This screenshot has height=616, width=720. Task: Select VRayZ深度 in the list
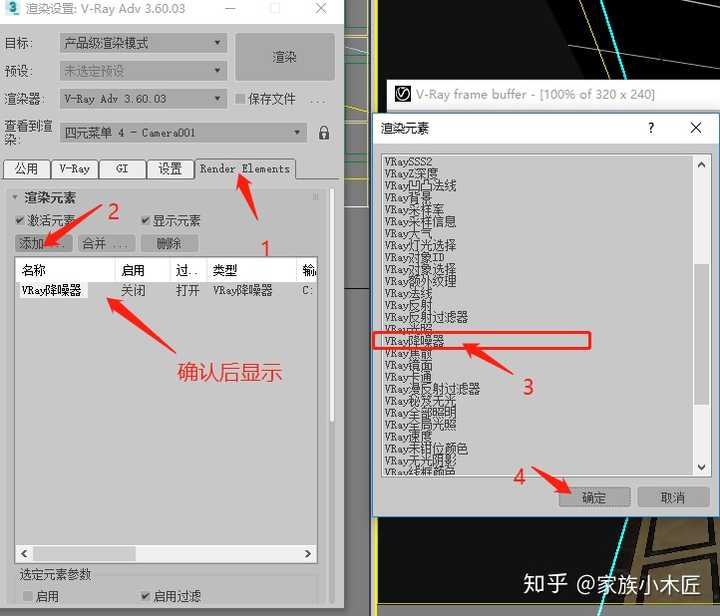pyautogui.click(x=411, y=174)
